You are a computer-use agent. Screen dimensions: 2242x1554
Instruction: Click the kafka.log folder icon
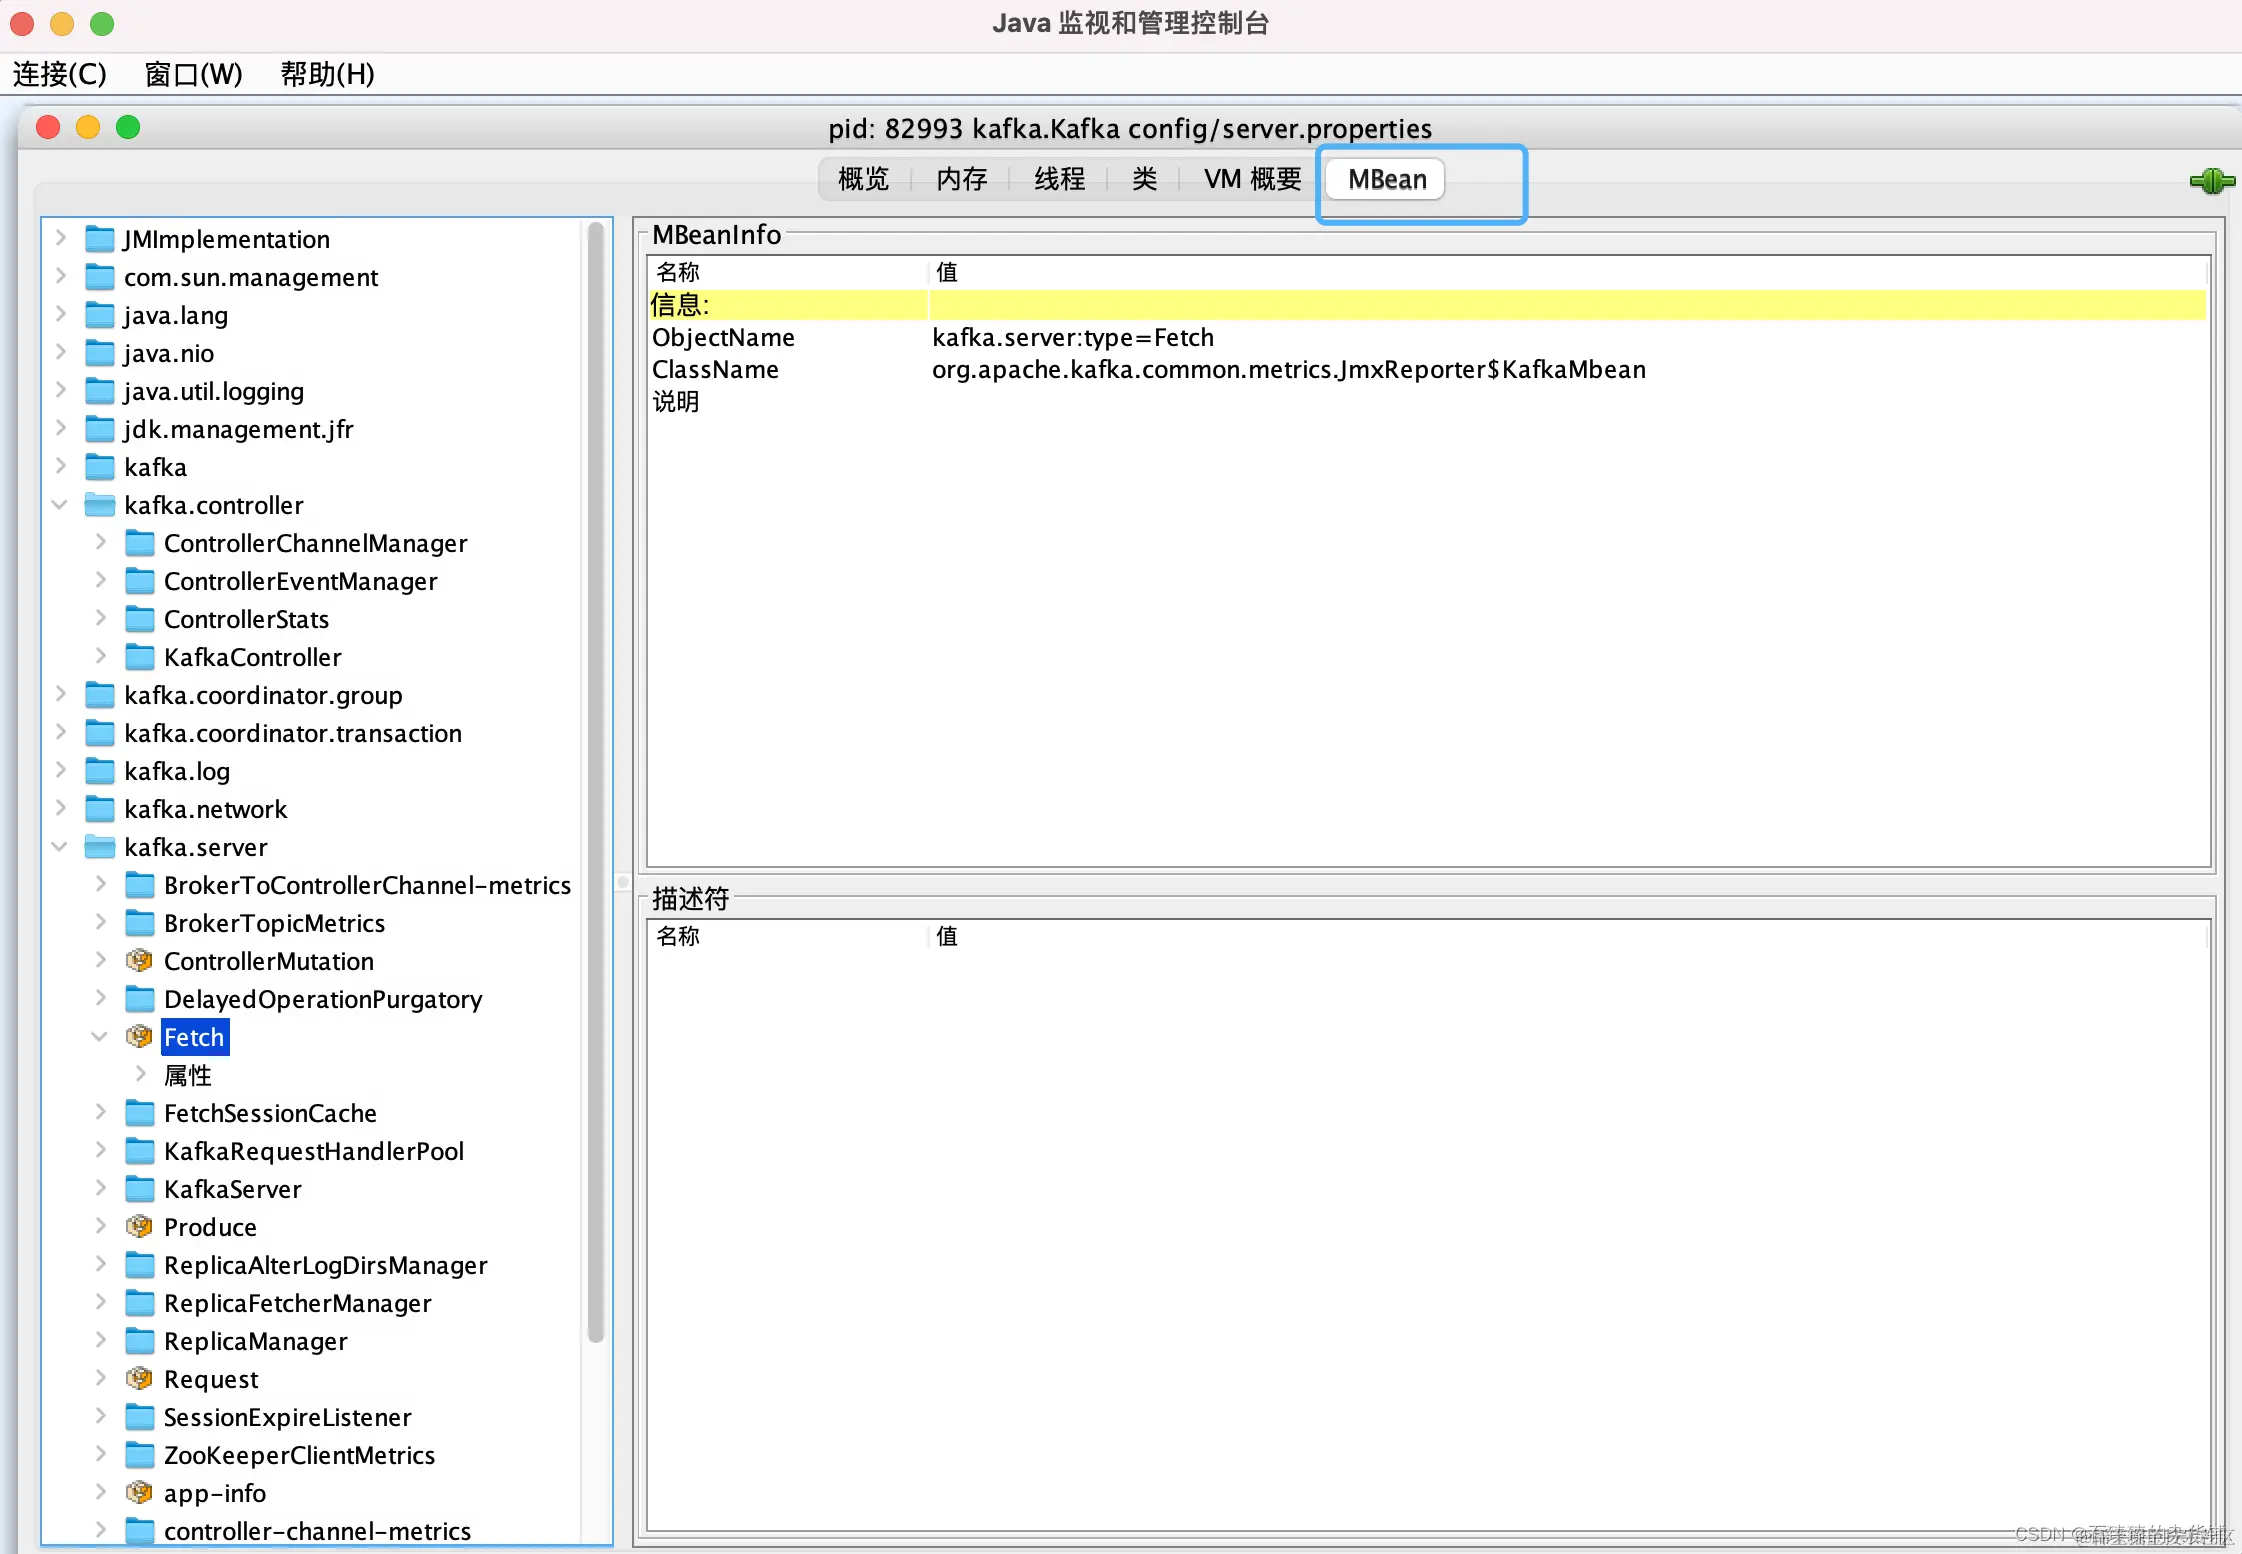[100, 771]
